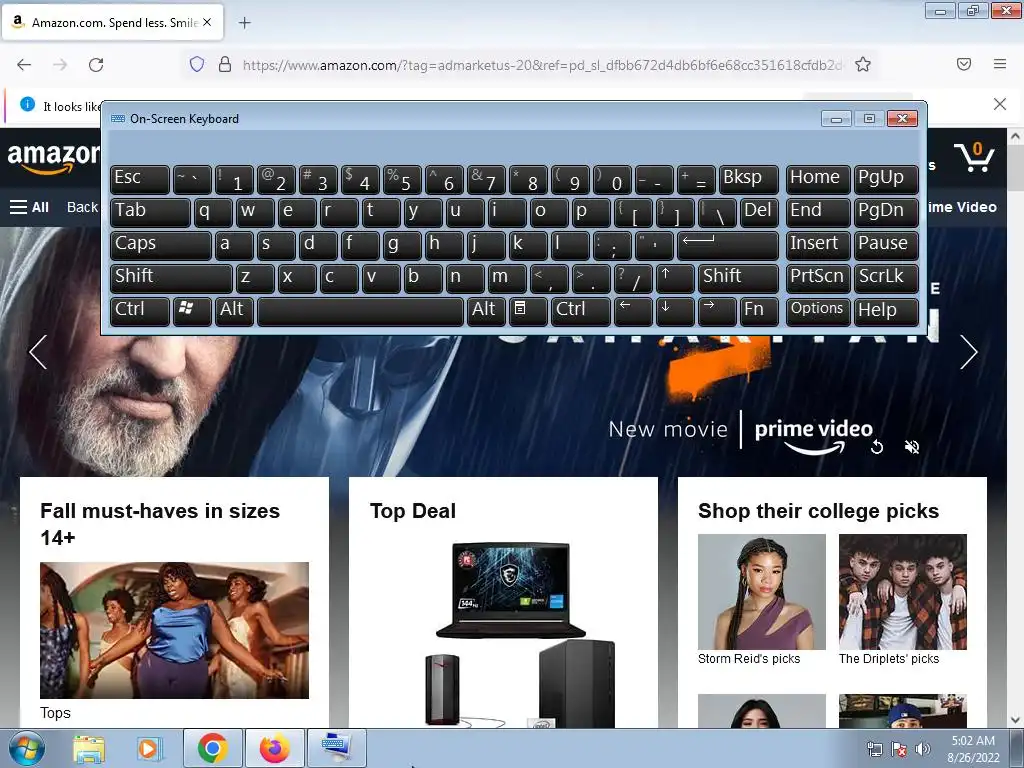This screenshot has height=768, width=1024.
Task: View site security lock info
Action: (225, 64)
